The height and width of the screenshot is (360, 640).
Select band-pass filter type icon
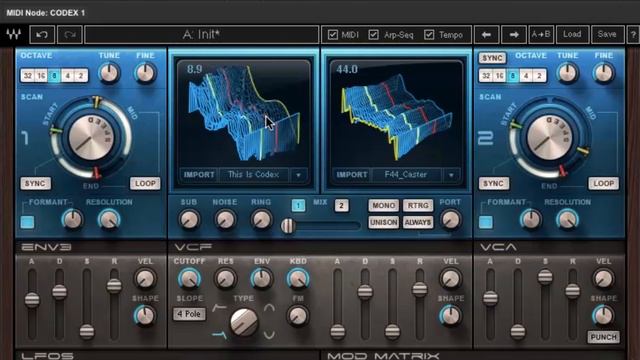coord(269,307)
